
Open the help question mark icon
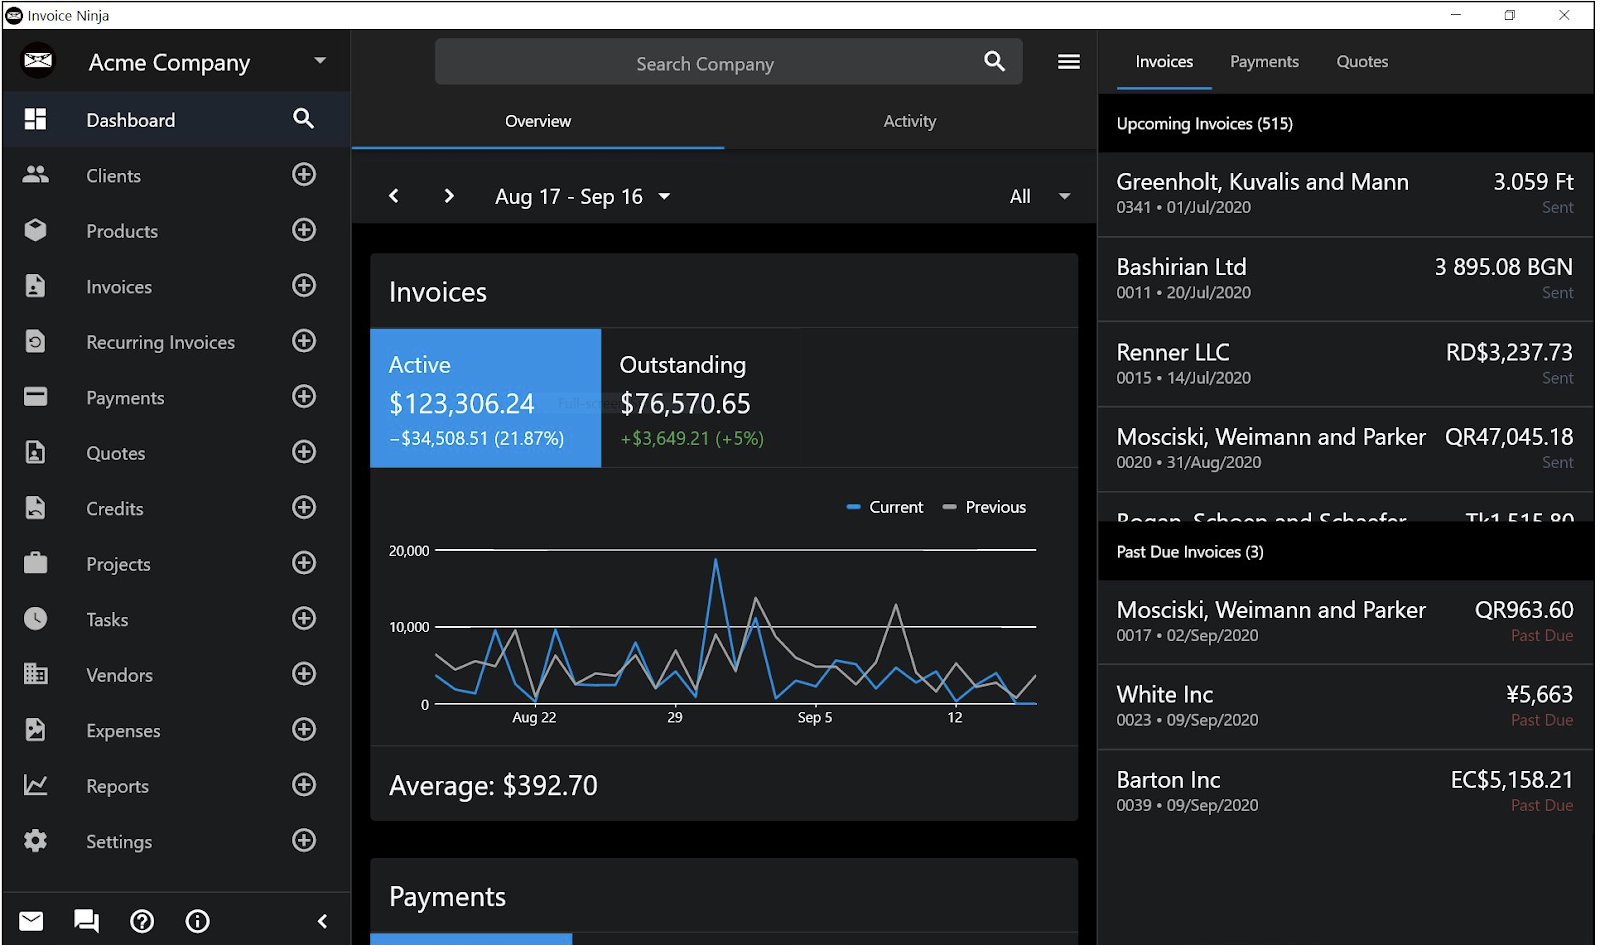click(142, 921)
